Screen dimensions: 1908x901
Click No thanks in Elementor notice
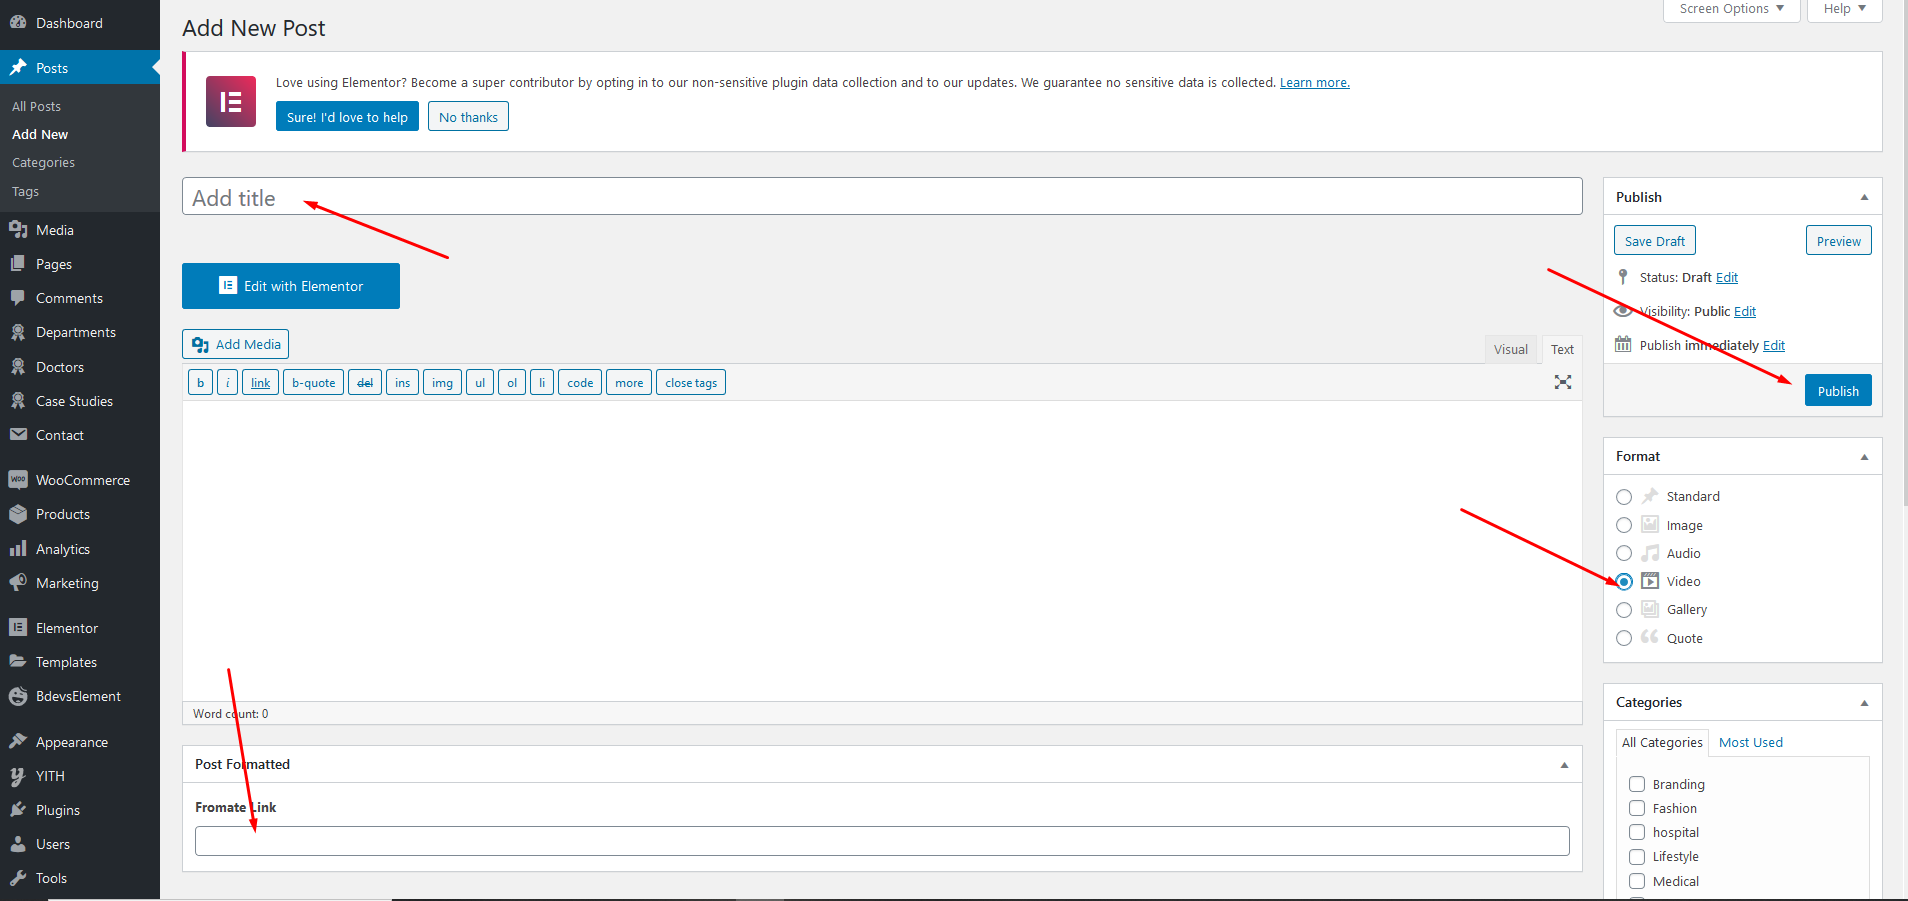(468, 117)
